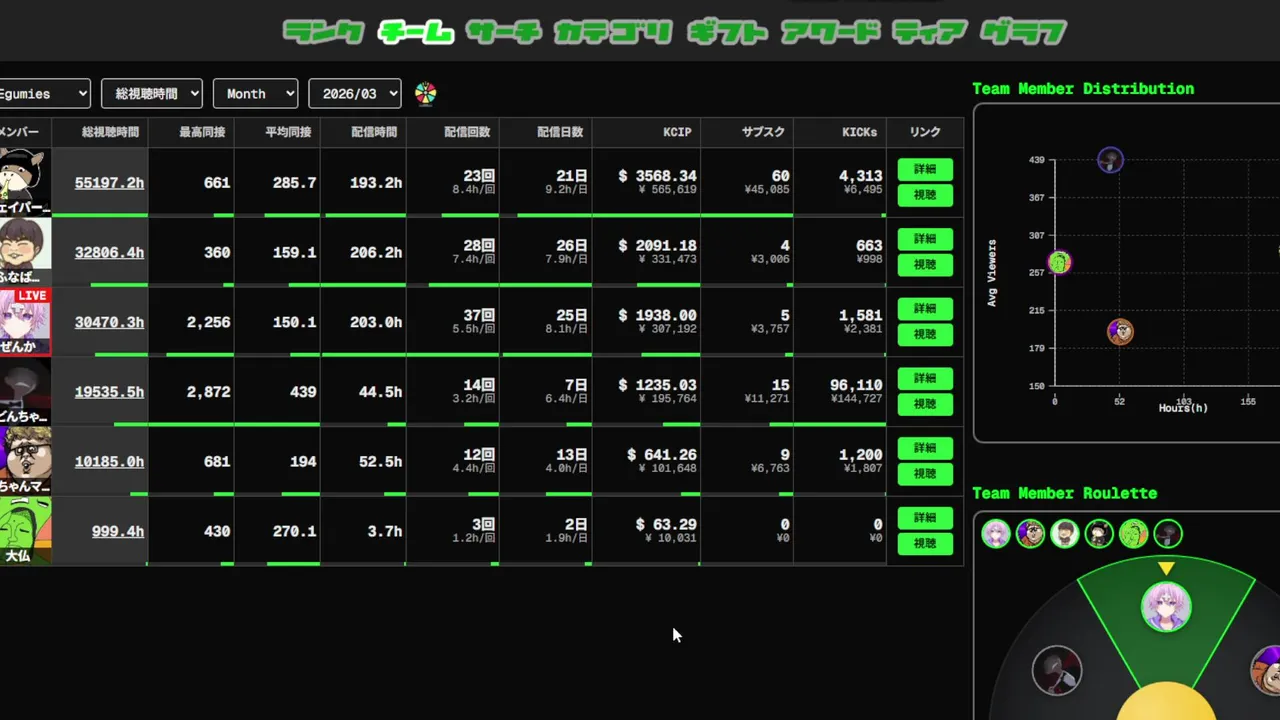Click the $ 3568.34 KCIP value
The width and height of the screenshot is (1280, 720).
[x=657, y=176]
